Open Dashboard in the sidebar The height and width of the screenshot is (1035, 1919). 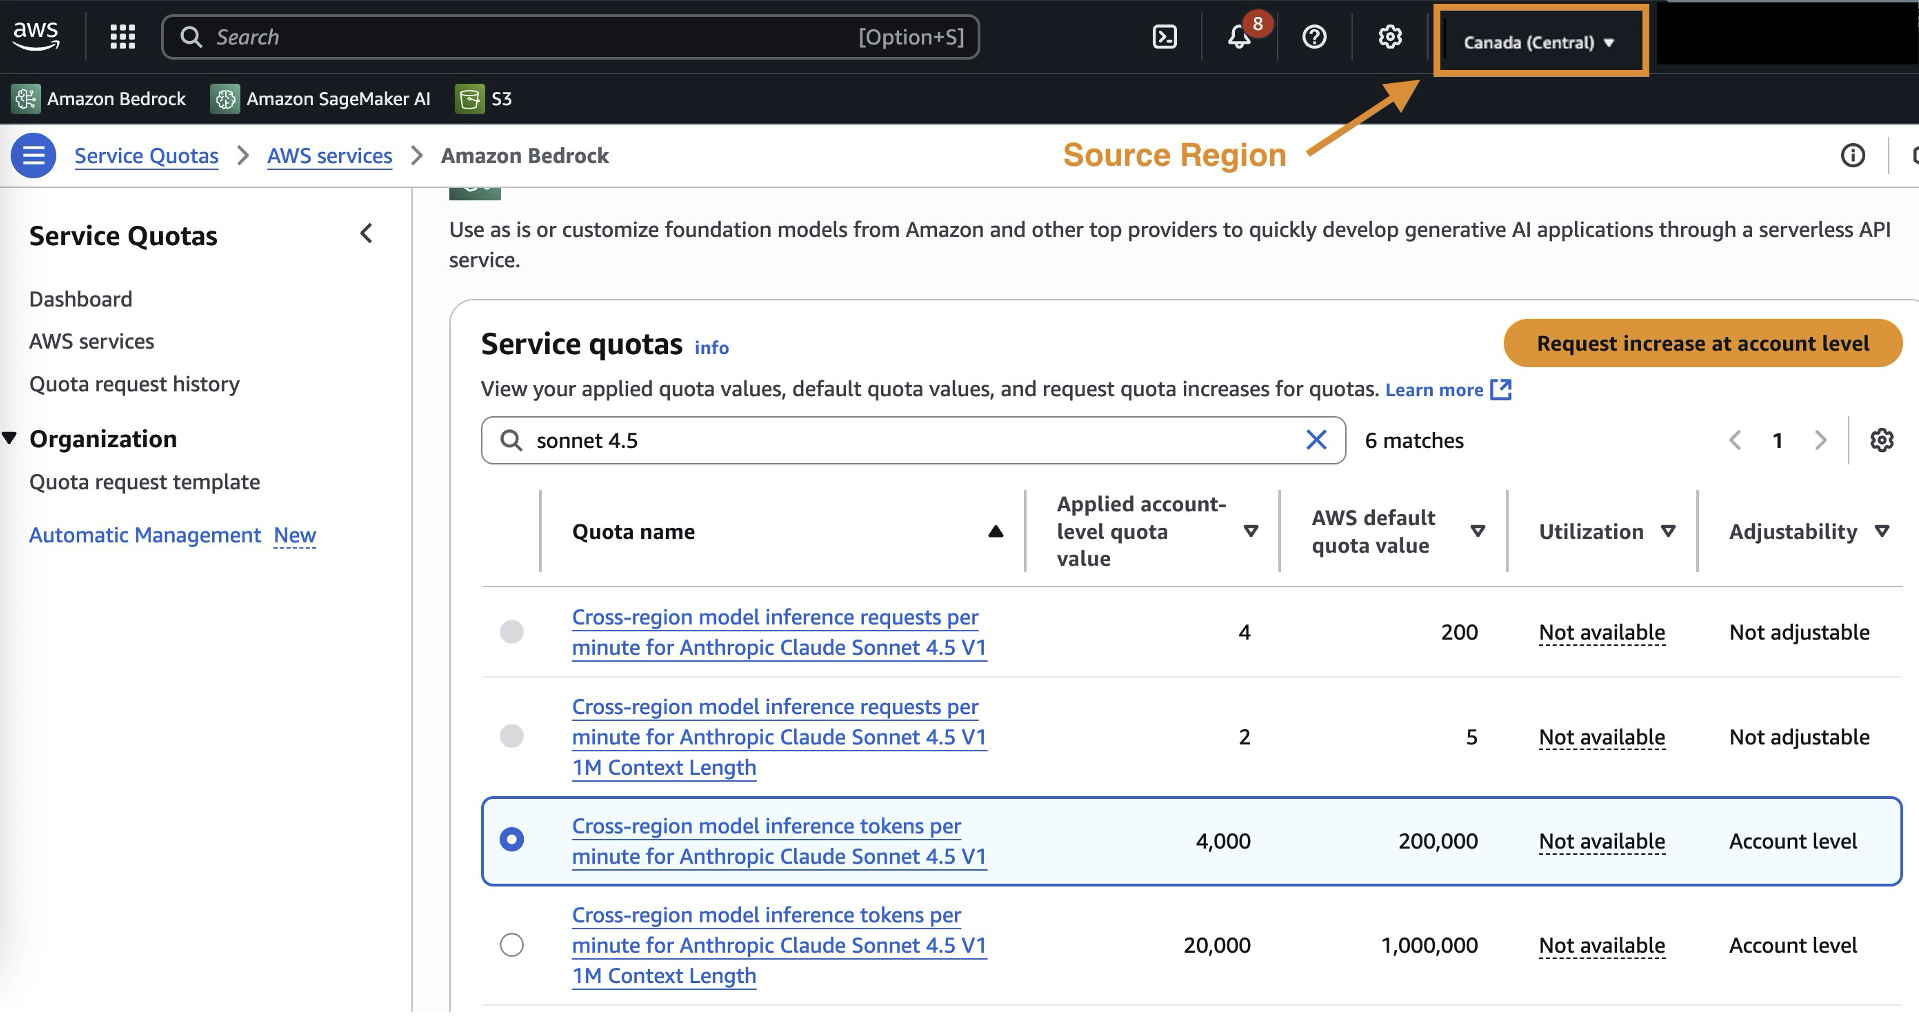(81, 299)
